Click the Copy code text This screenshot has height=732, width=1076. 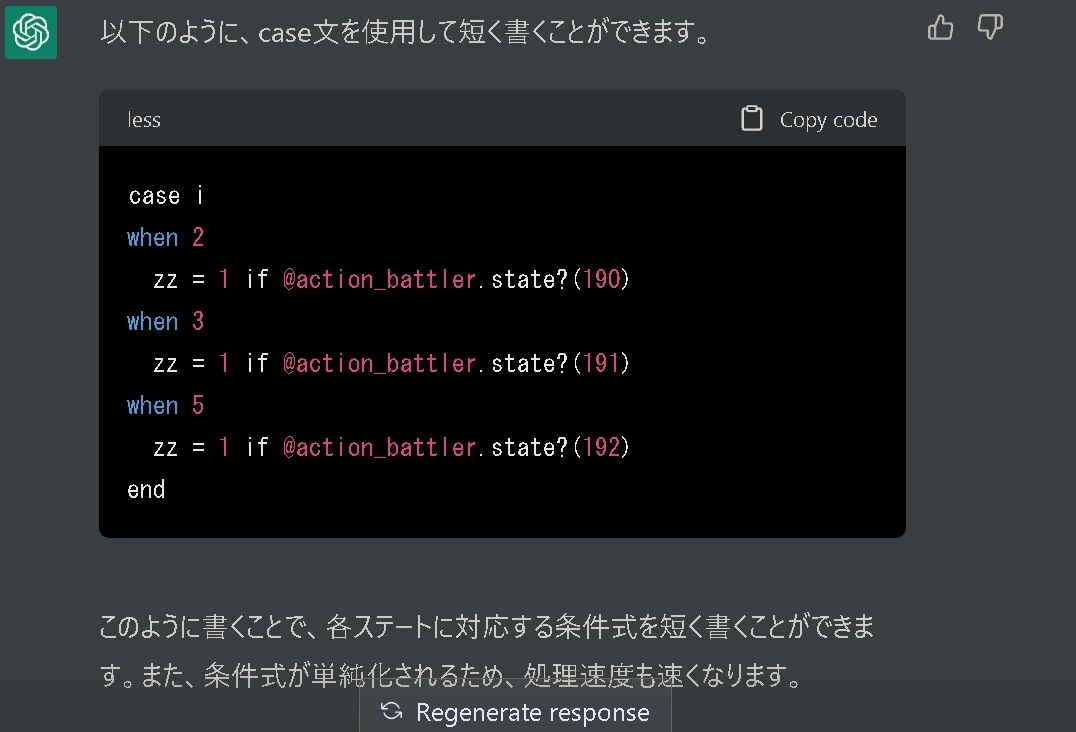tap(828, 120)
